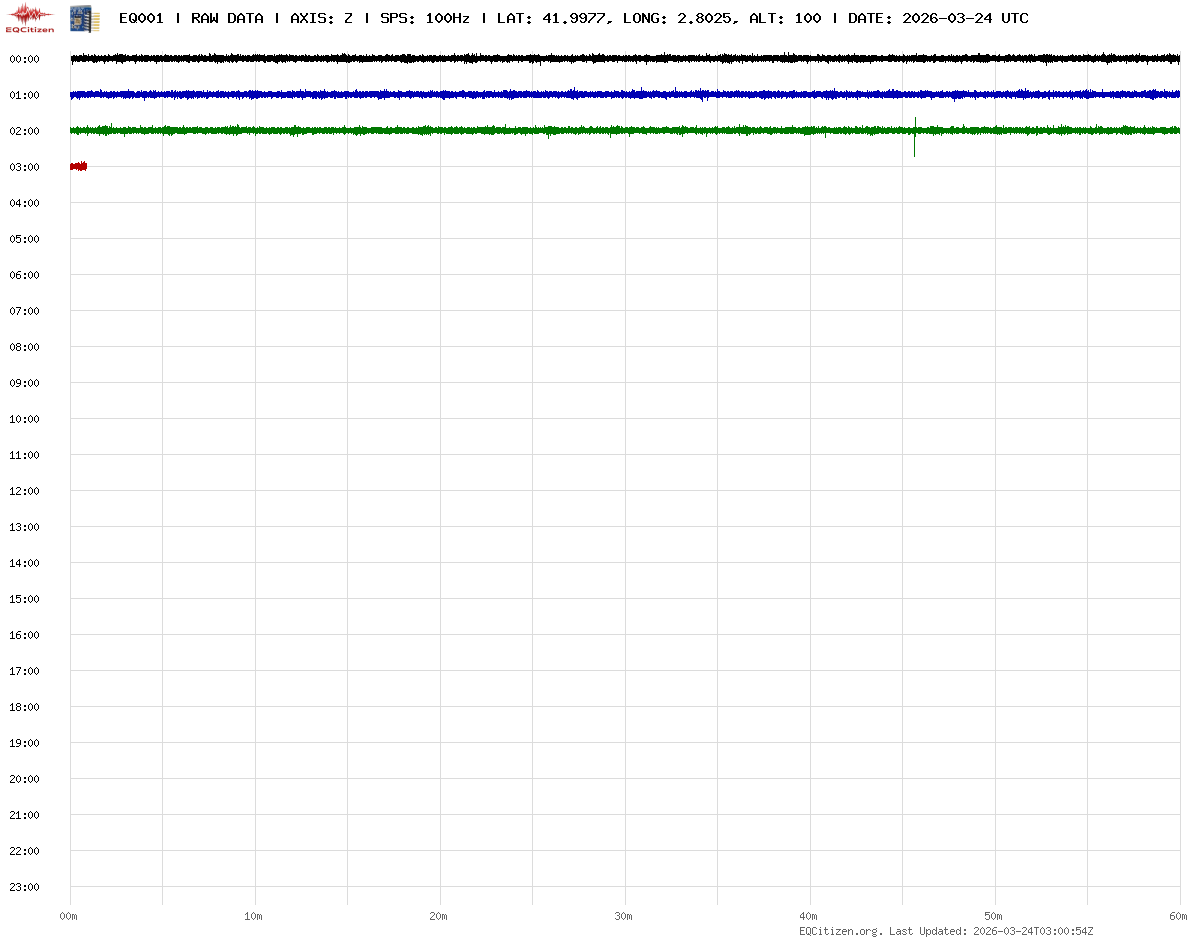1200x940 pixels.
Task: Click the green spike on the 02:00 trace
Action: tap(914, 138)
